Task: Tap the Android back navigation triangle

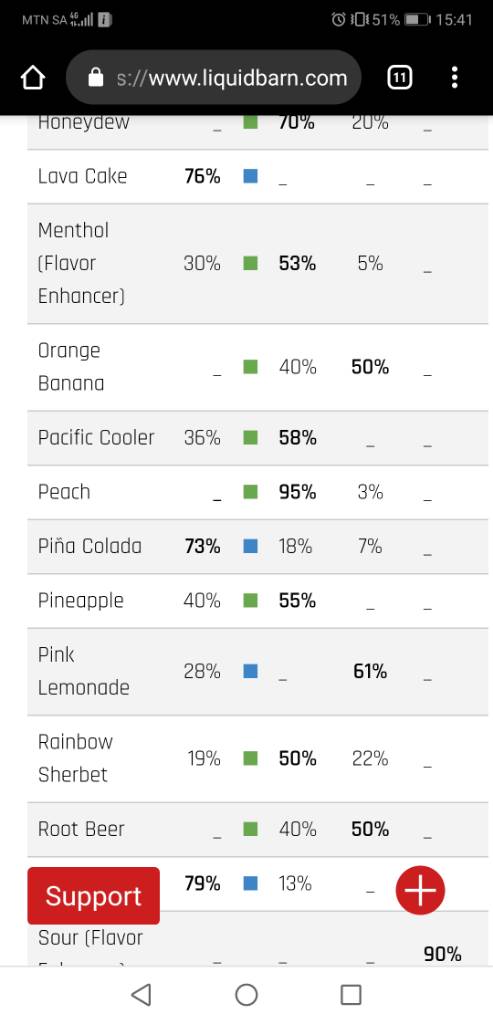Action: tap(141, 995)
